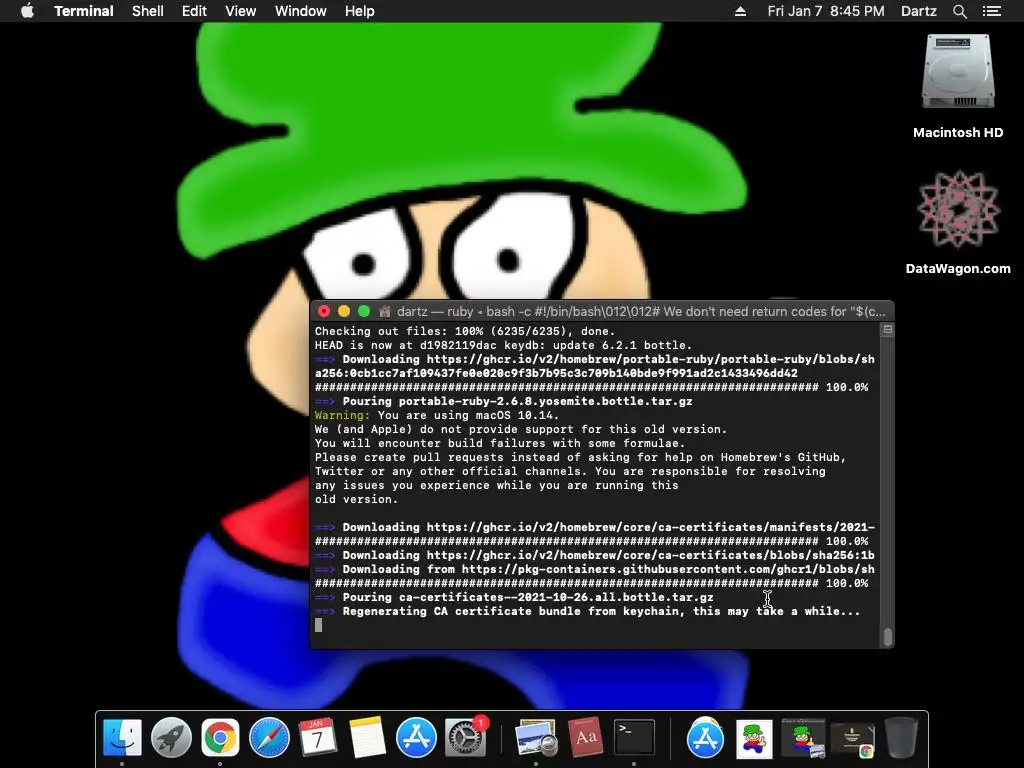Open minimized window thumbnail with Chrome badge

pos(852,740)
